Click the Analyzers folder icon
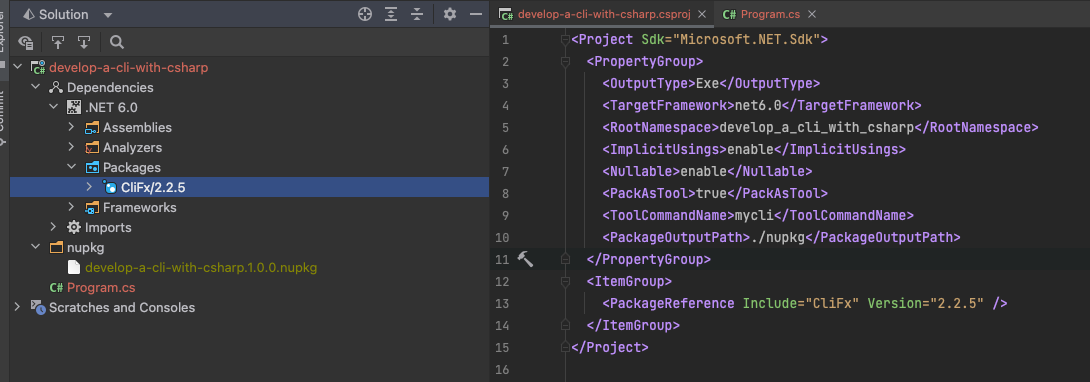The height and width of the screenshot is (382, 1090). coord(92,147)
